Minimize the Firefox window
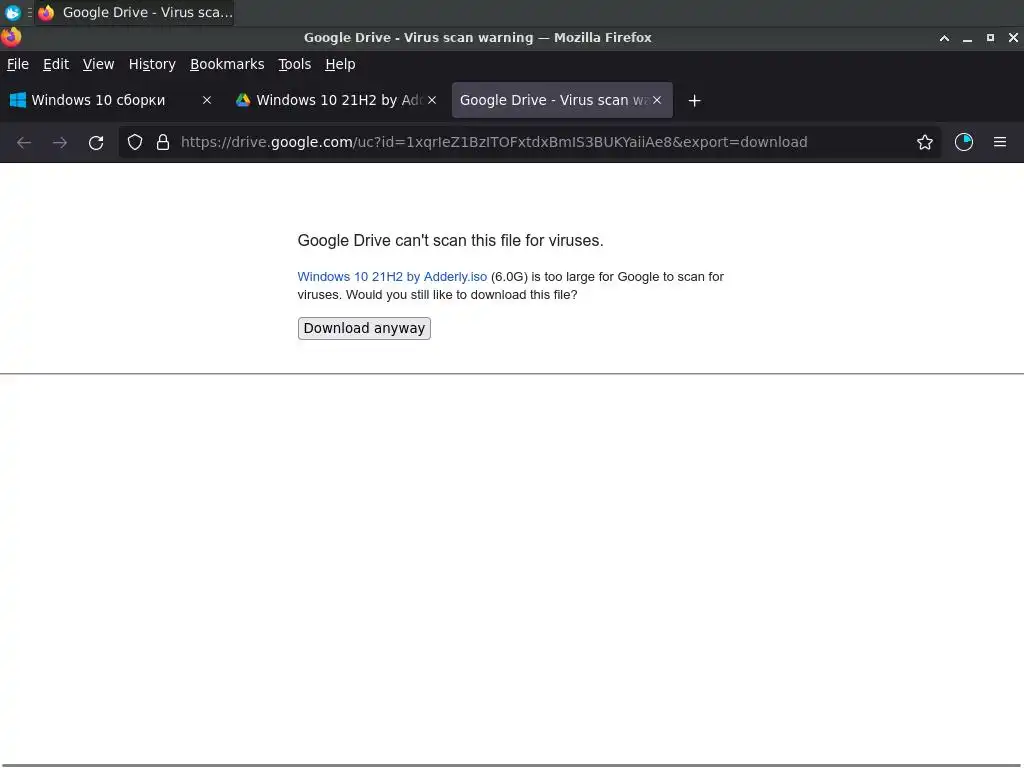Screen dimensions: 1024x768 tap(967, 39)
